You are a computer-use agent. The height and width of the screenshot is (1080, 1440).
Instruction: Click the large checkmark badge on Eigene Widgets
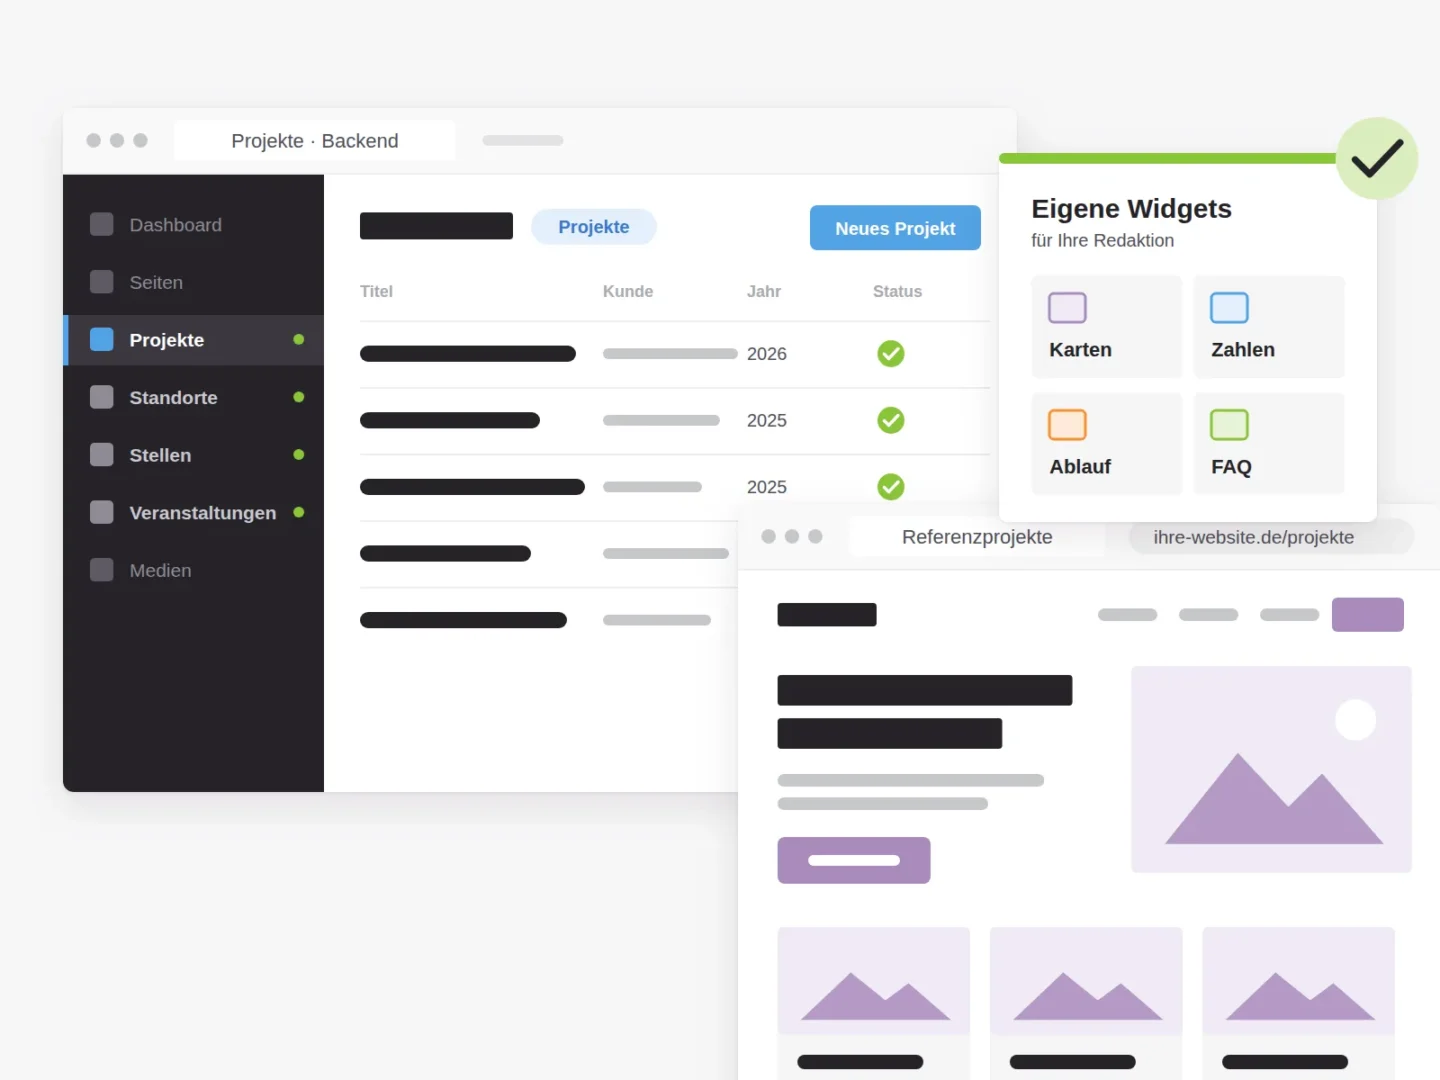coord(1377,158)
